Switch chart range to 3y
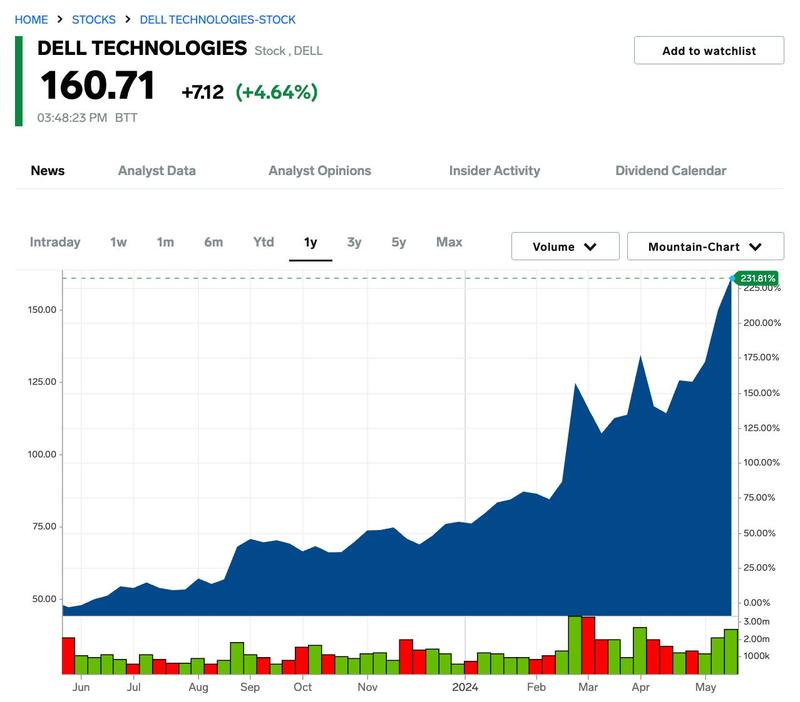The image size is (800, 702). [x=354, y=242]
